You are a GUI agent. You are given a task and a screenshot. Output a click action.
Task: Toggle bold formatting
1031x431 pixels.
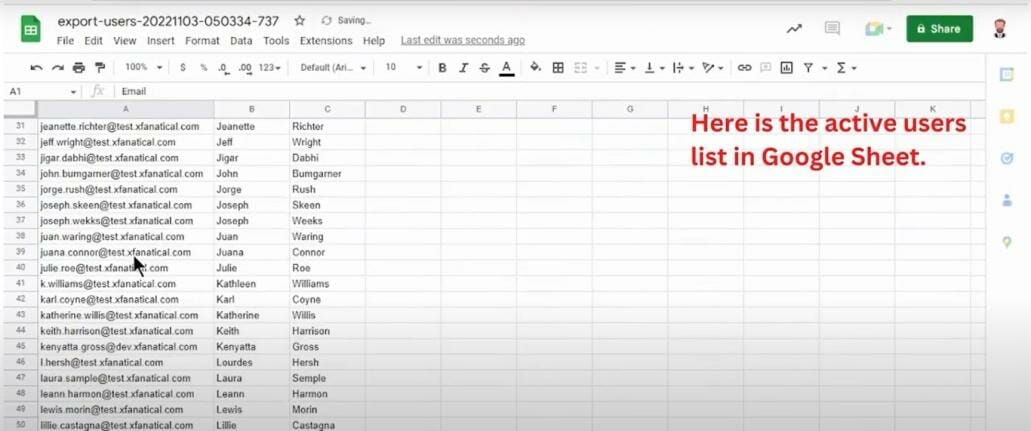pos(443,68)
